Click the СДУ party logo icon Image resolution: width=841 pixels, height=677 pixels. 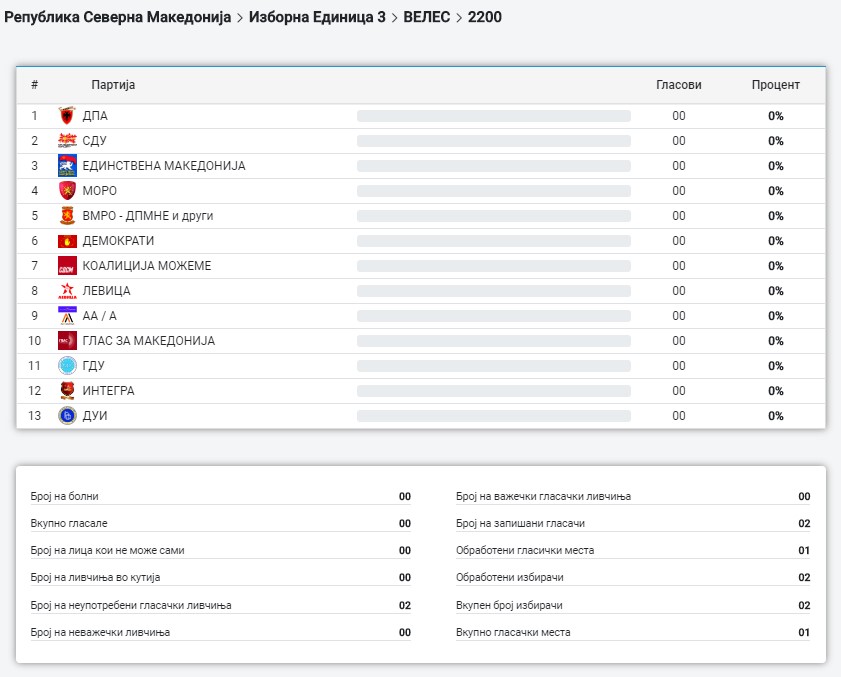click(x=67, y=141)
